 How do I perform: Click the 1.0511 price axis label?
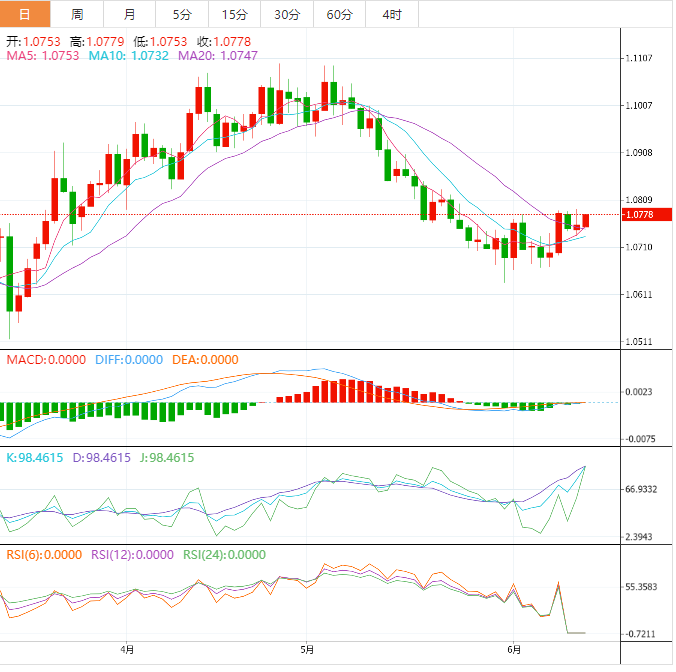pos(639,342)
